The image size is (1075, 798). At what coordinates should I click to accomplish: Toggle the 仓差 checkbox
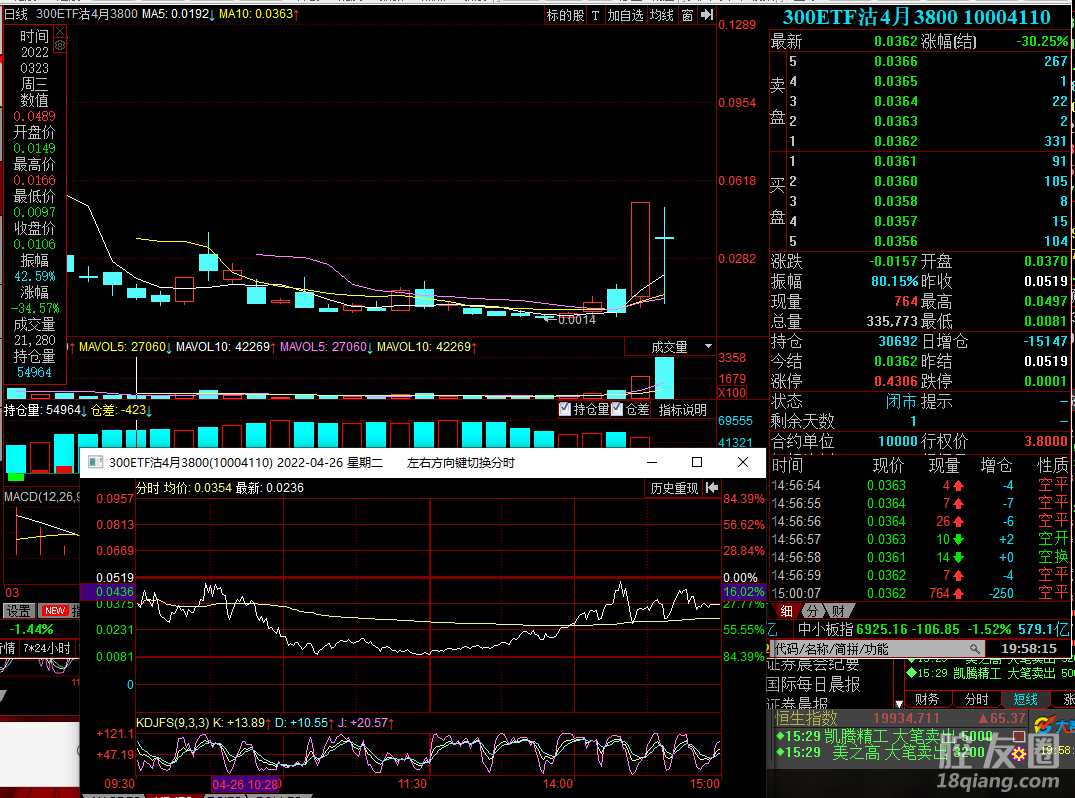(617, 410)
